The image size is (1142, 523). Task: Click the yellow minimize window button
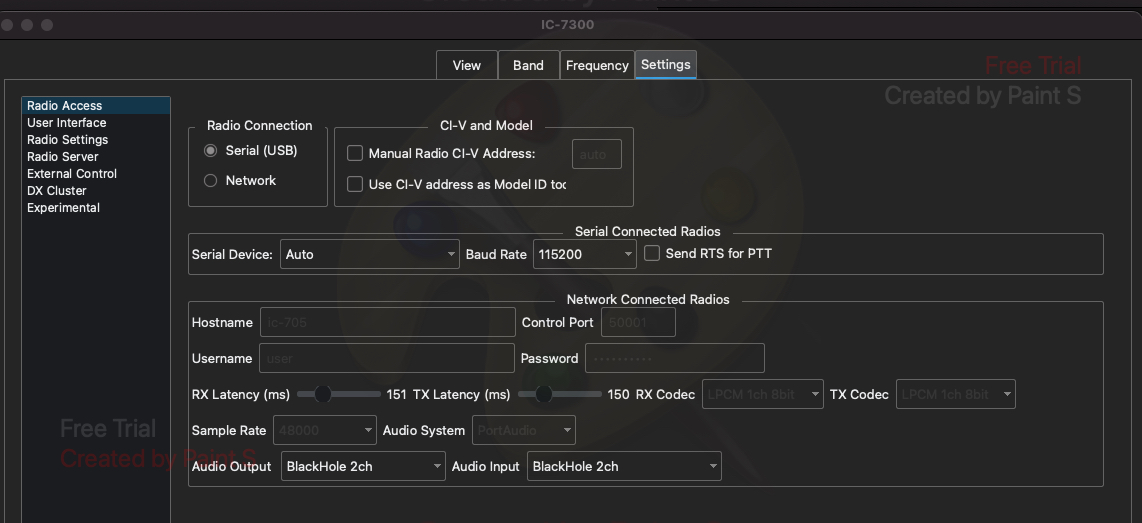(27, 25)
